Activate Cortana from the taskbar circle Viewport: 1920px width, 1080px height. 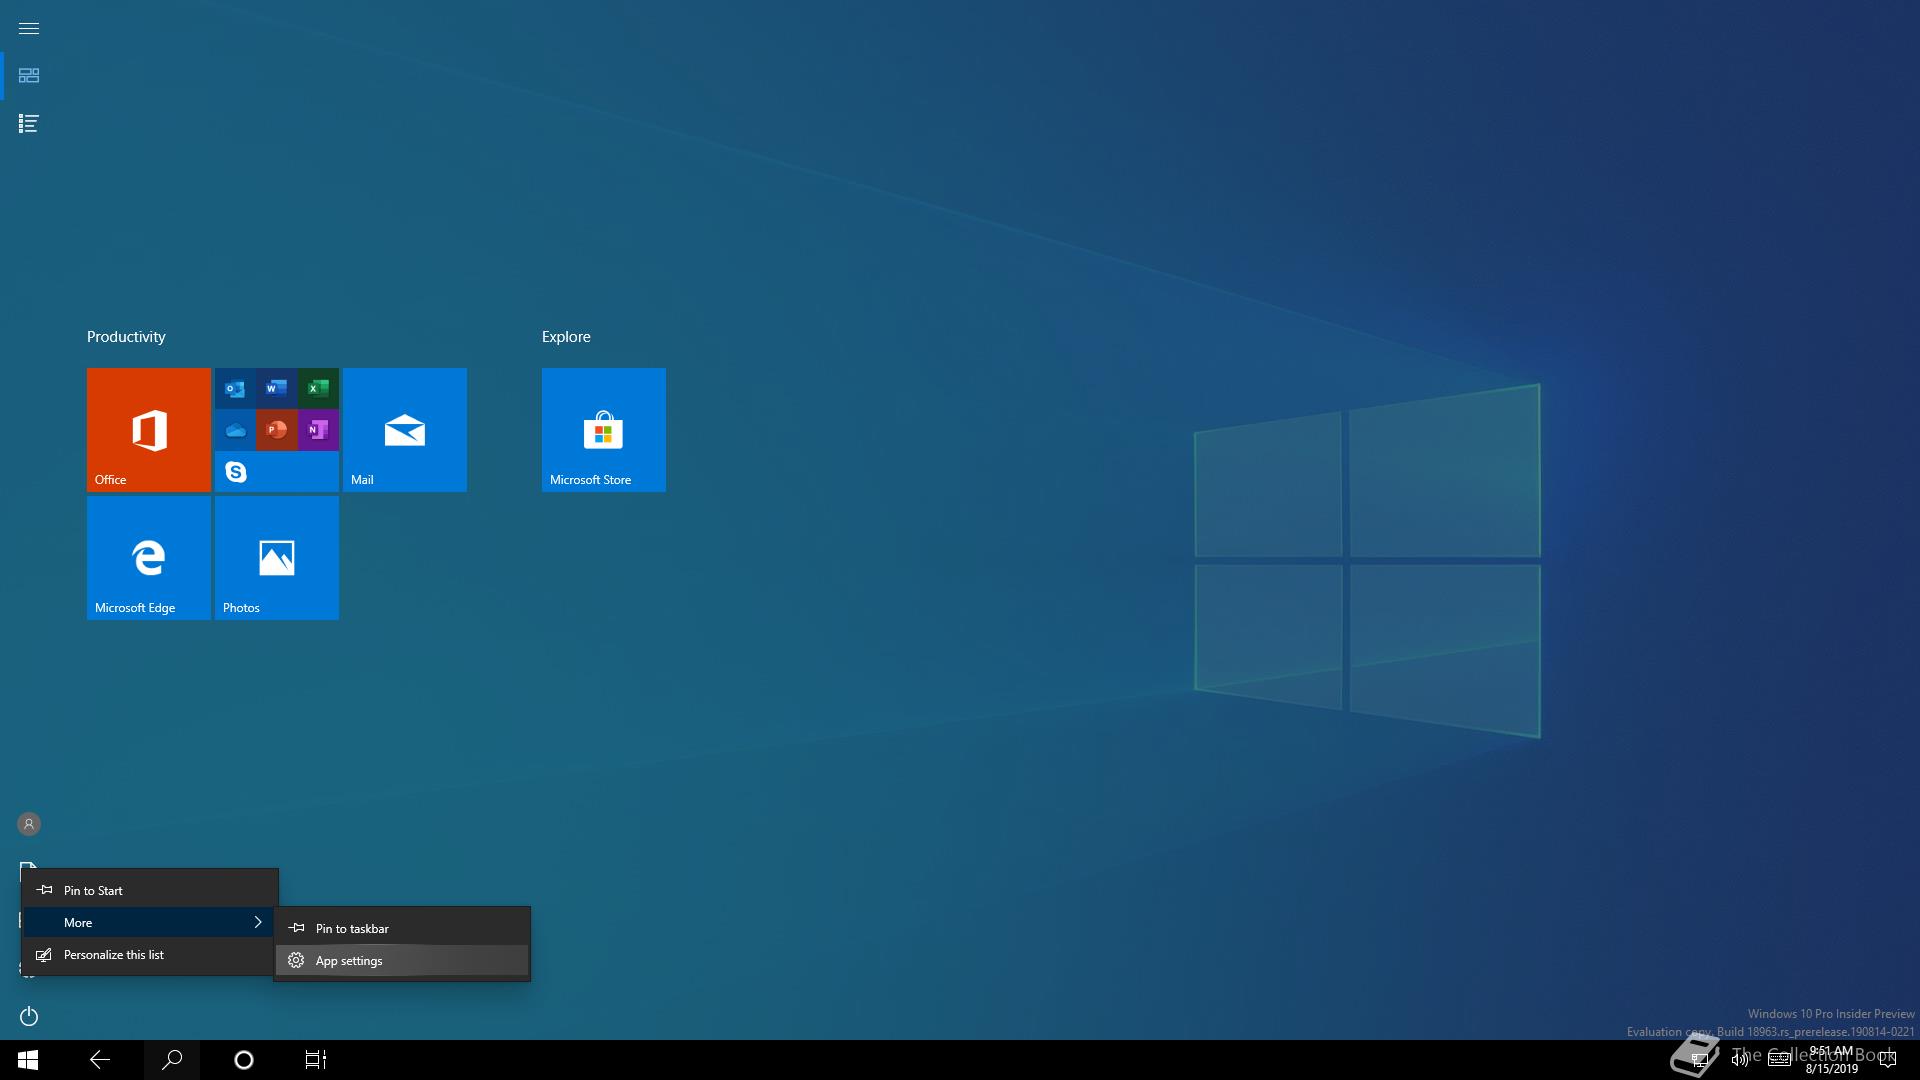point(244,1060)
